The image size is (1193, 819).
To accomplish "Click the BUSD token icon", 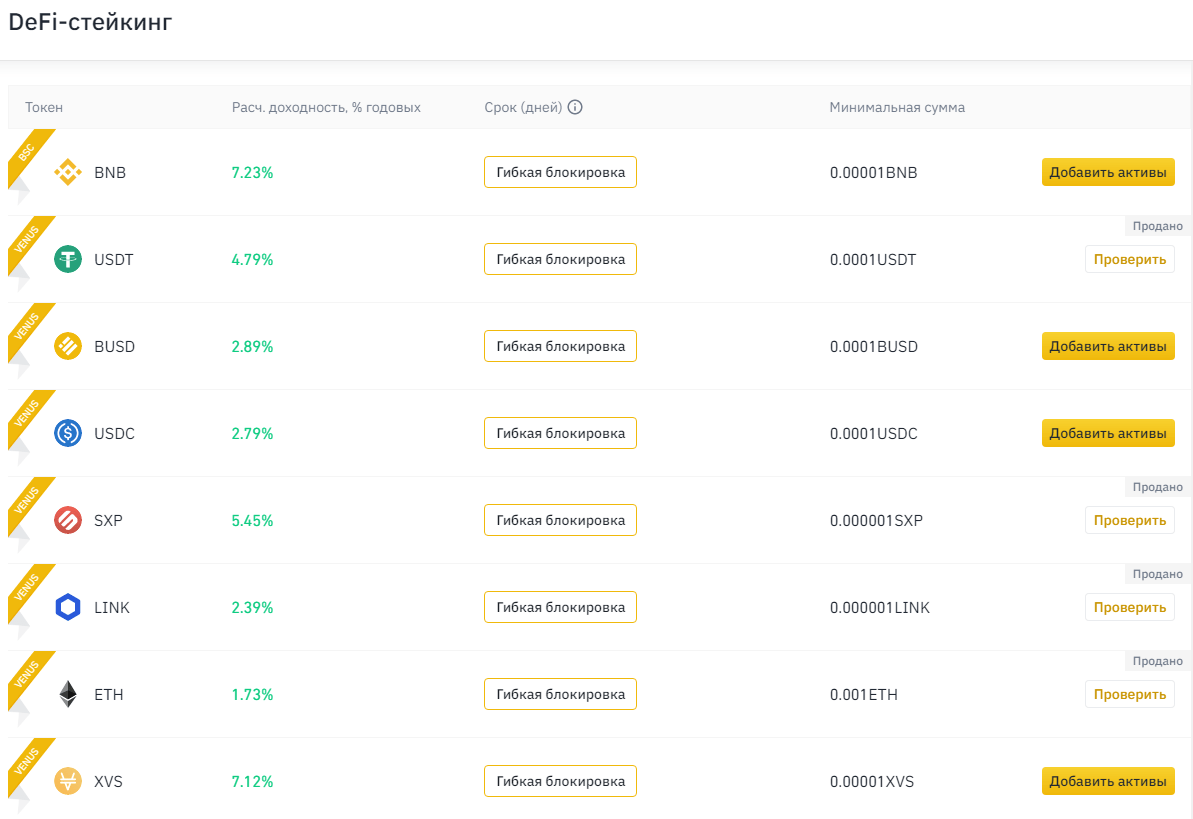I will (68, 346).
